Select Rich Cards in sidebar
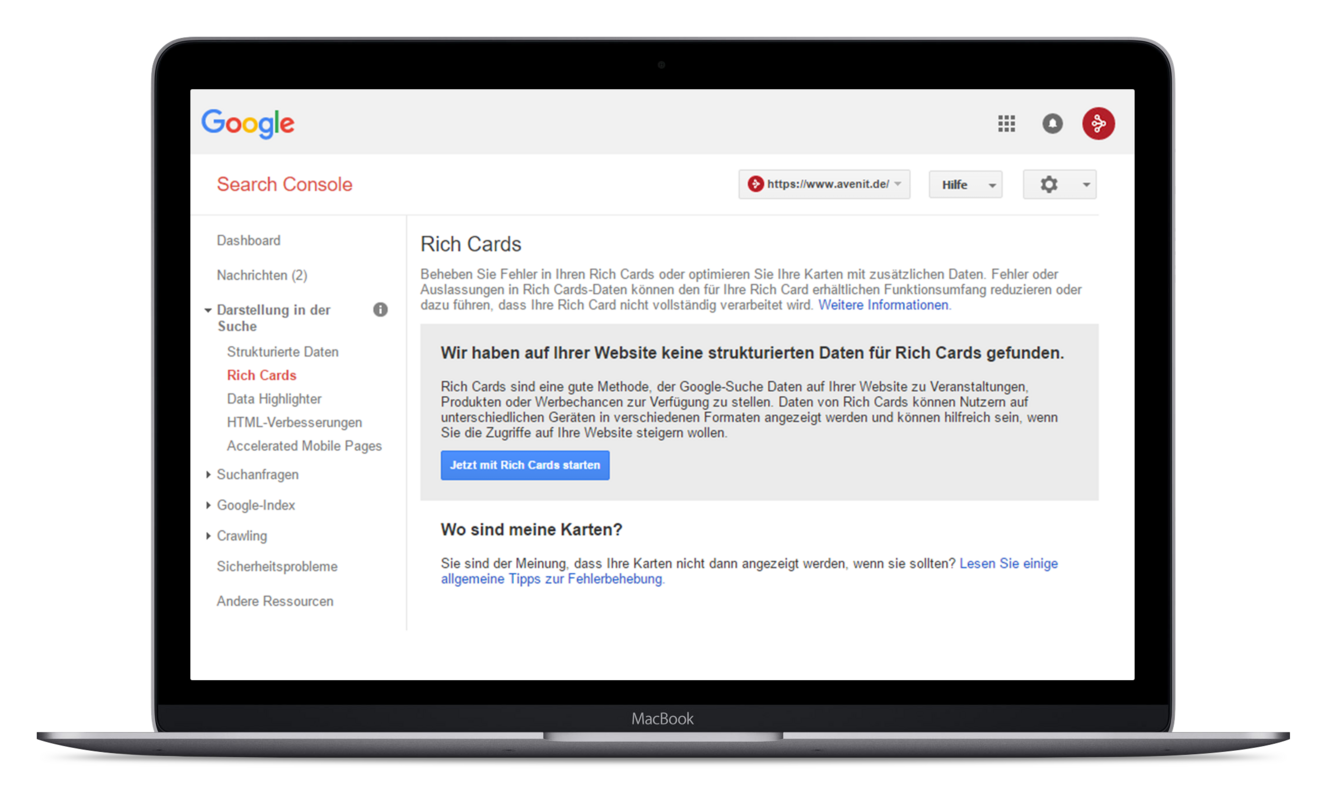 click(262, 375)
